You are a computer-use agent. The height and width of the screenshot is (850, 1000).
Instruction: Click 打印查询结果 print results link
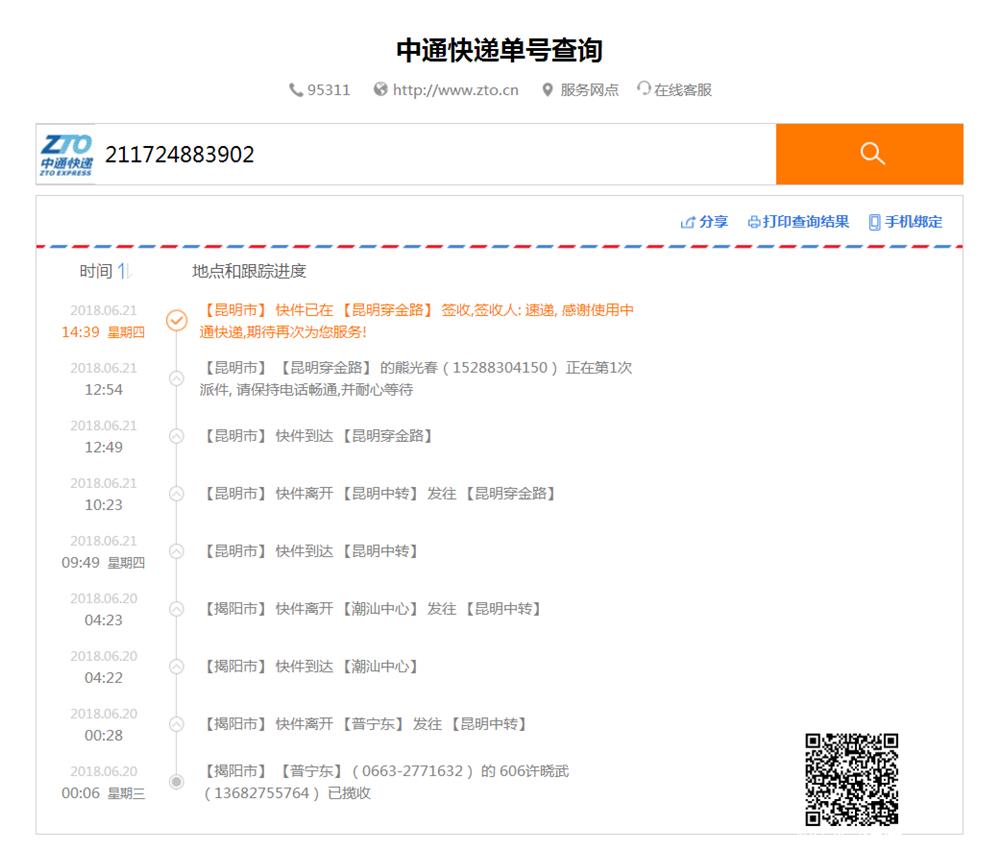click(x=806, y=222)
